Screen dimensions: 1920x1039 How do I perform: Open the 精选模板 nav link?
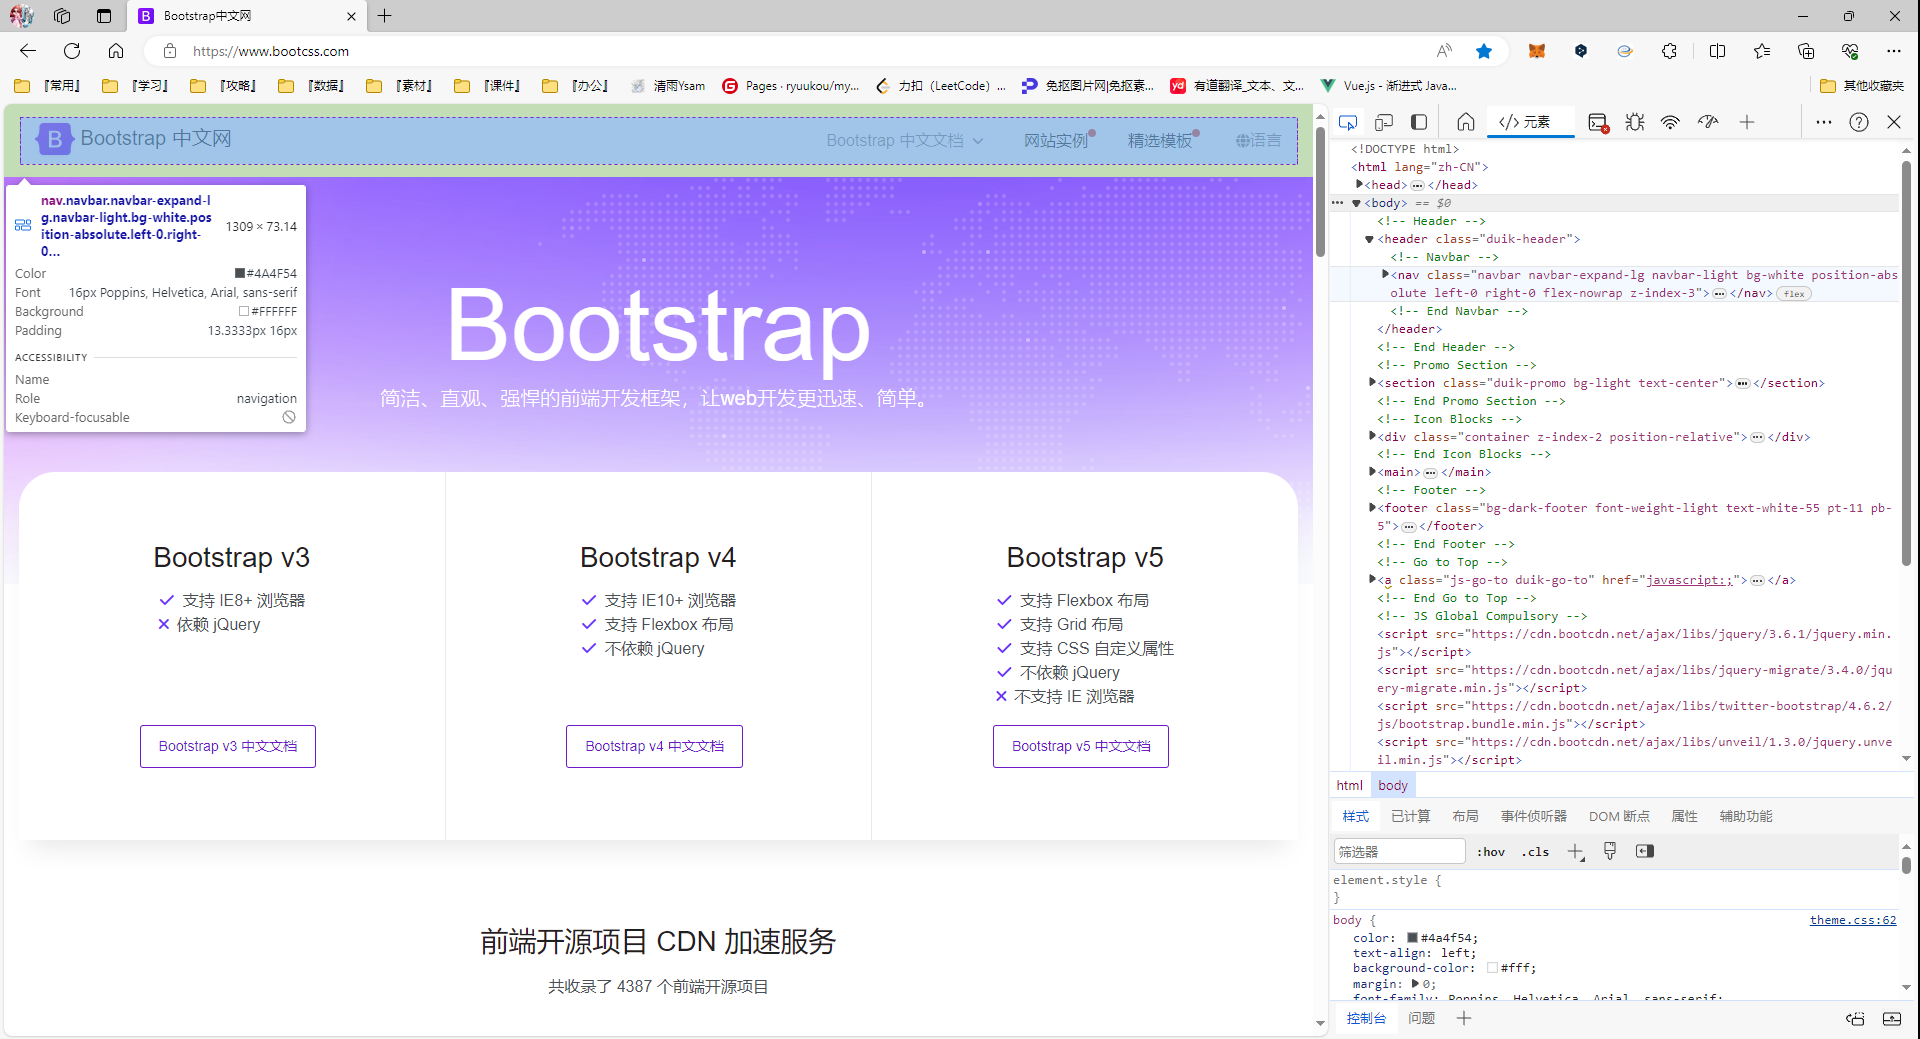1162,141
